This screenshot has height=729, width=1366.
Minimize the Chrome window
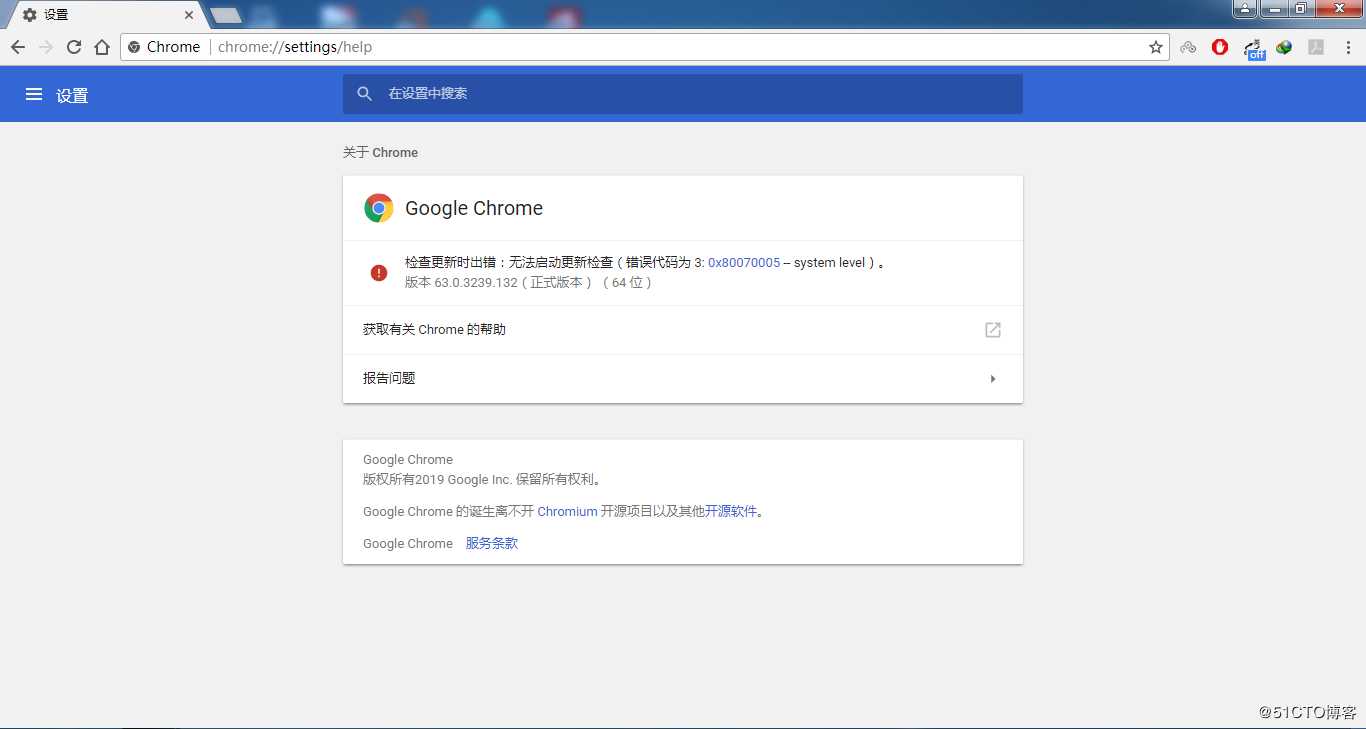pyautogui.click(x=1273, y=9)
